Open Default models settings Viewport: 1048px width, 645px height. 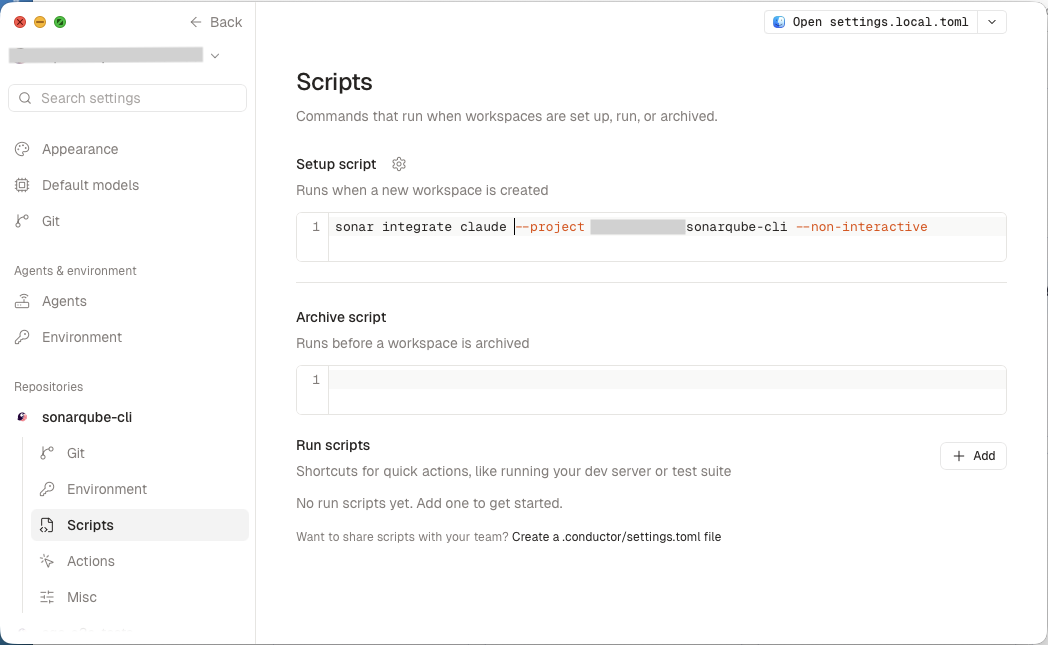coord(90,185)
